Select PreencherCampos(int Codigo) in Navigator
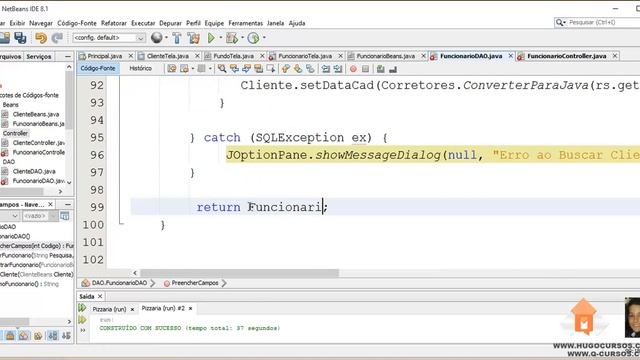The width and height of the screenshot is (640, 360). click(37, 246)
